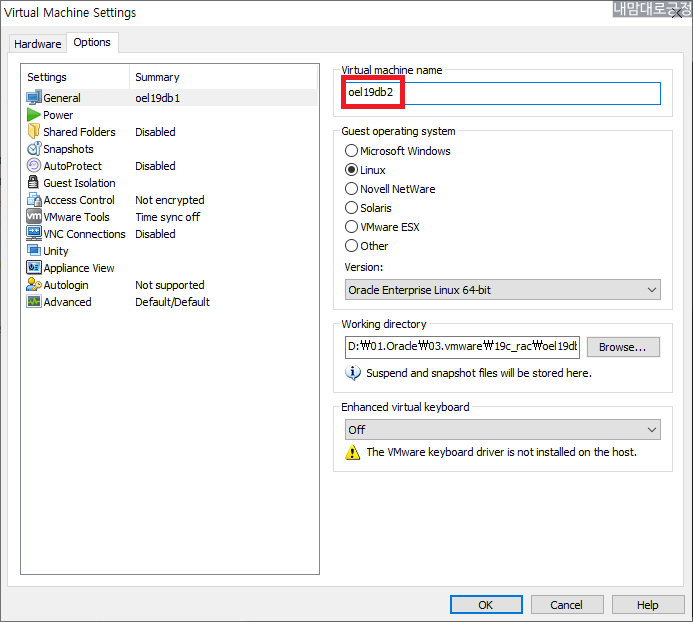Image resolution: width=693 pixels, height=622 pixels.
Task: Select the Guest Isolation row label
Action: (79, 183)
